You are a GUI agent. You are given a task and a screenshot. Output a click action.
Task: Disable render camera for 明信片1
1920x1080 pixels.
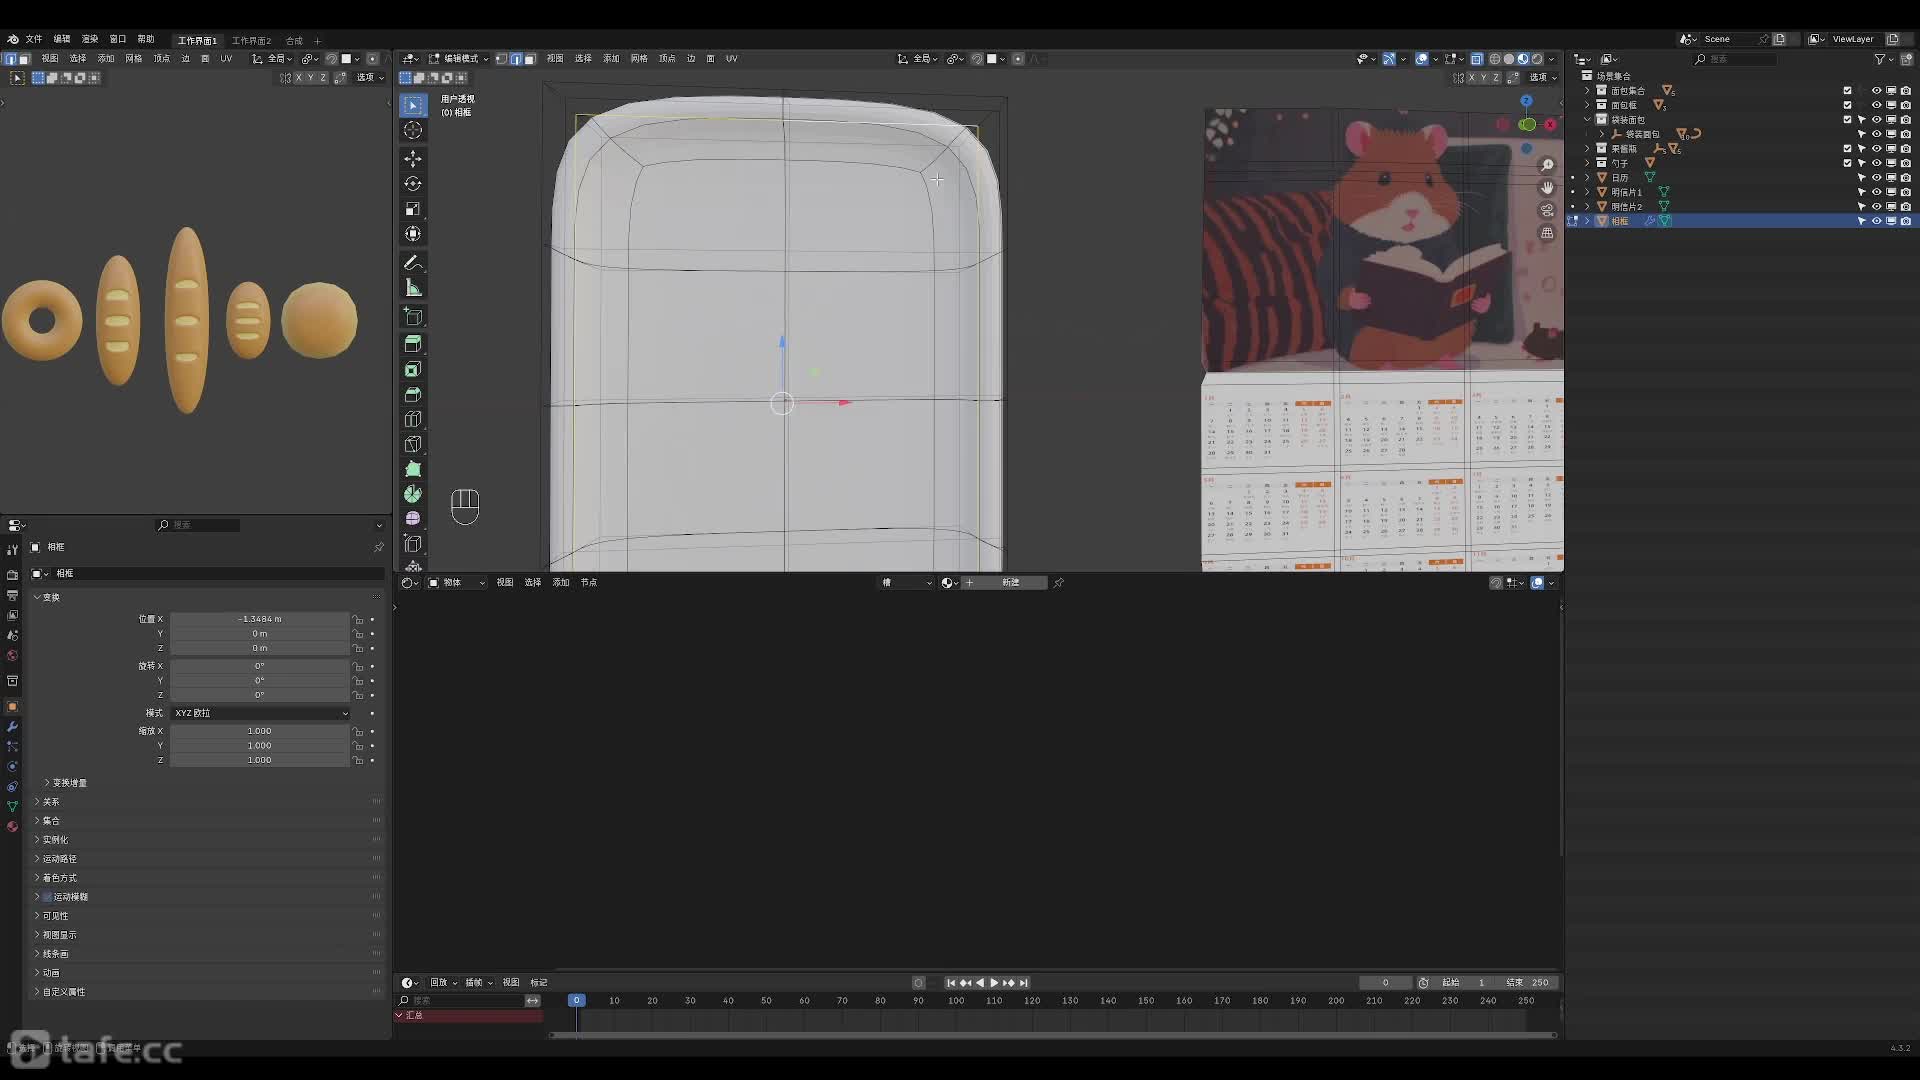tap(1905, 192)
